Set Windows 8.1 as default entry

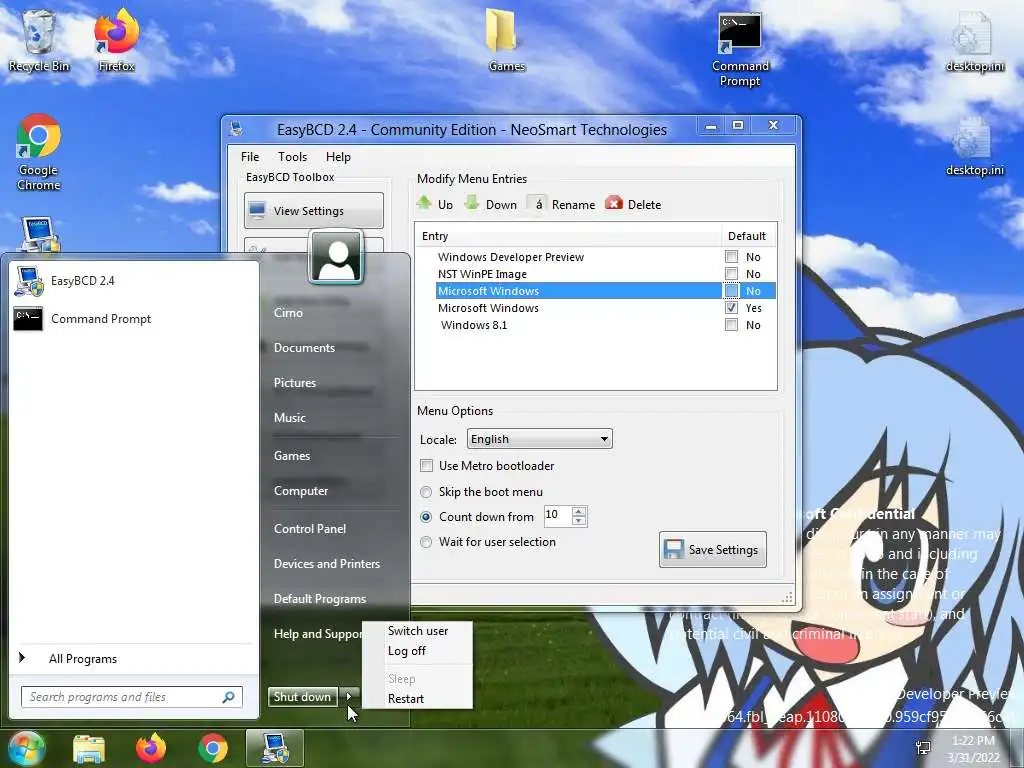731,325
